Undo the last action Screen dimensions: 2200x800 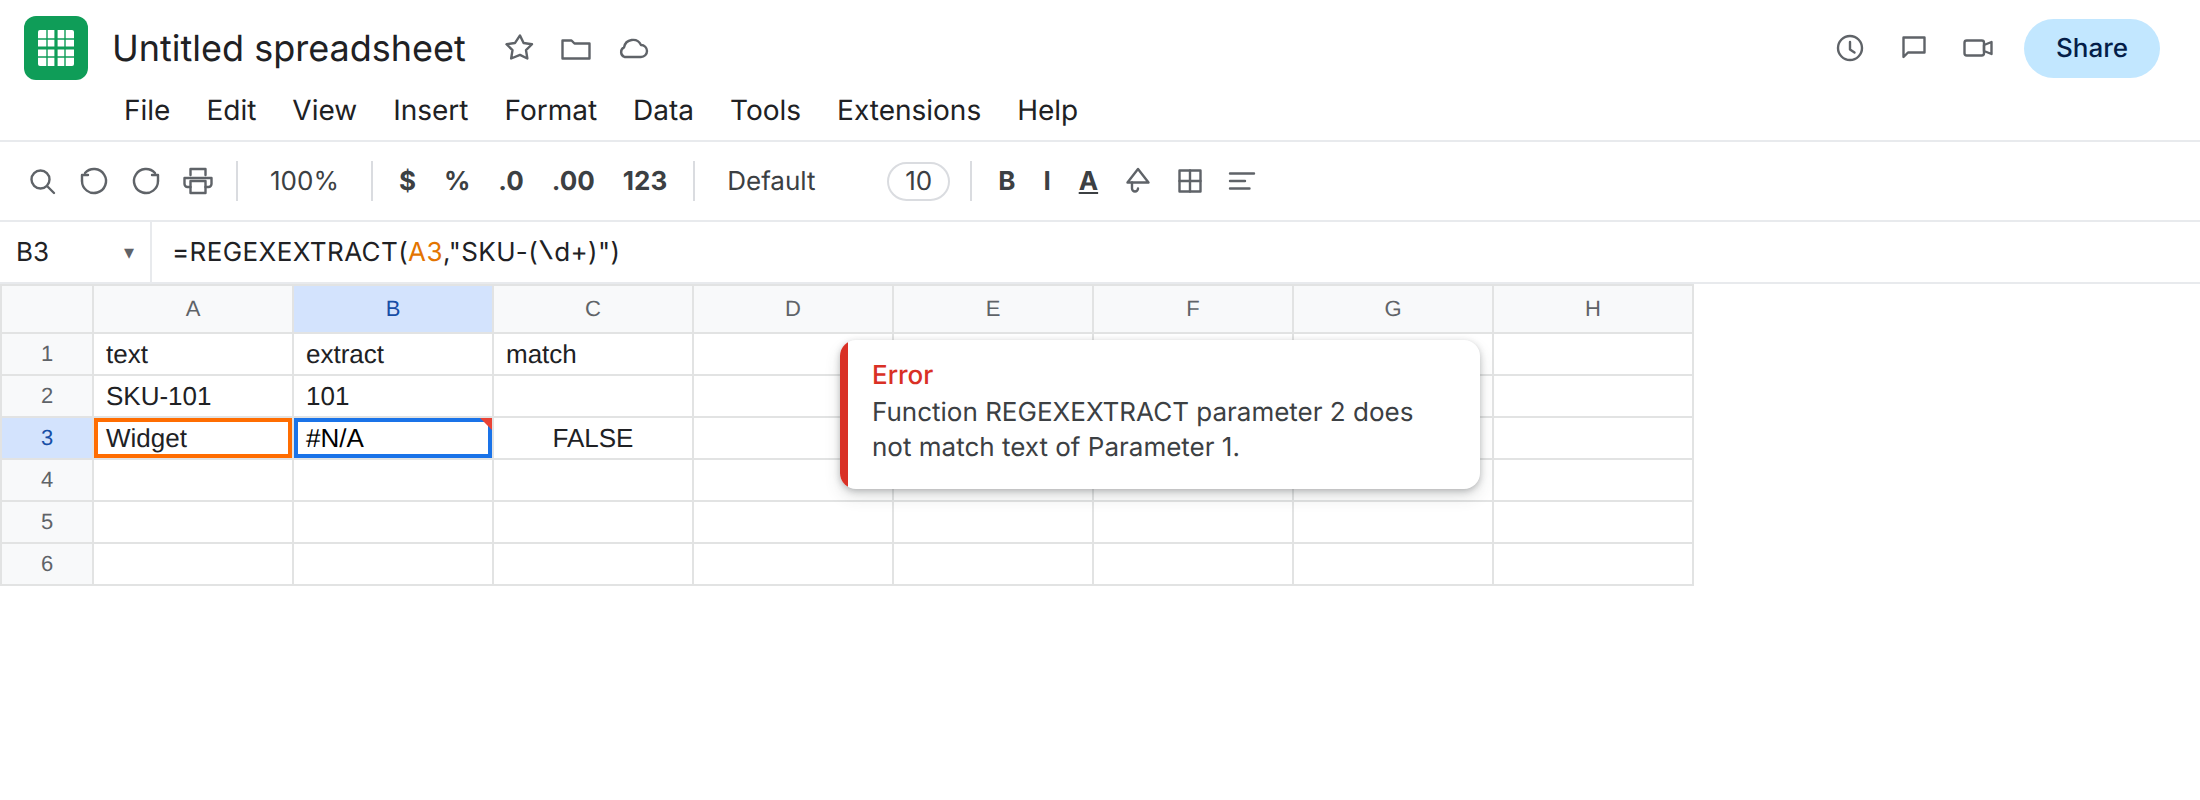94,181
